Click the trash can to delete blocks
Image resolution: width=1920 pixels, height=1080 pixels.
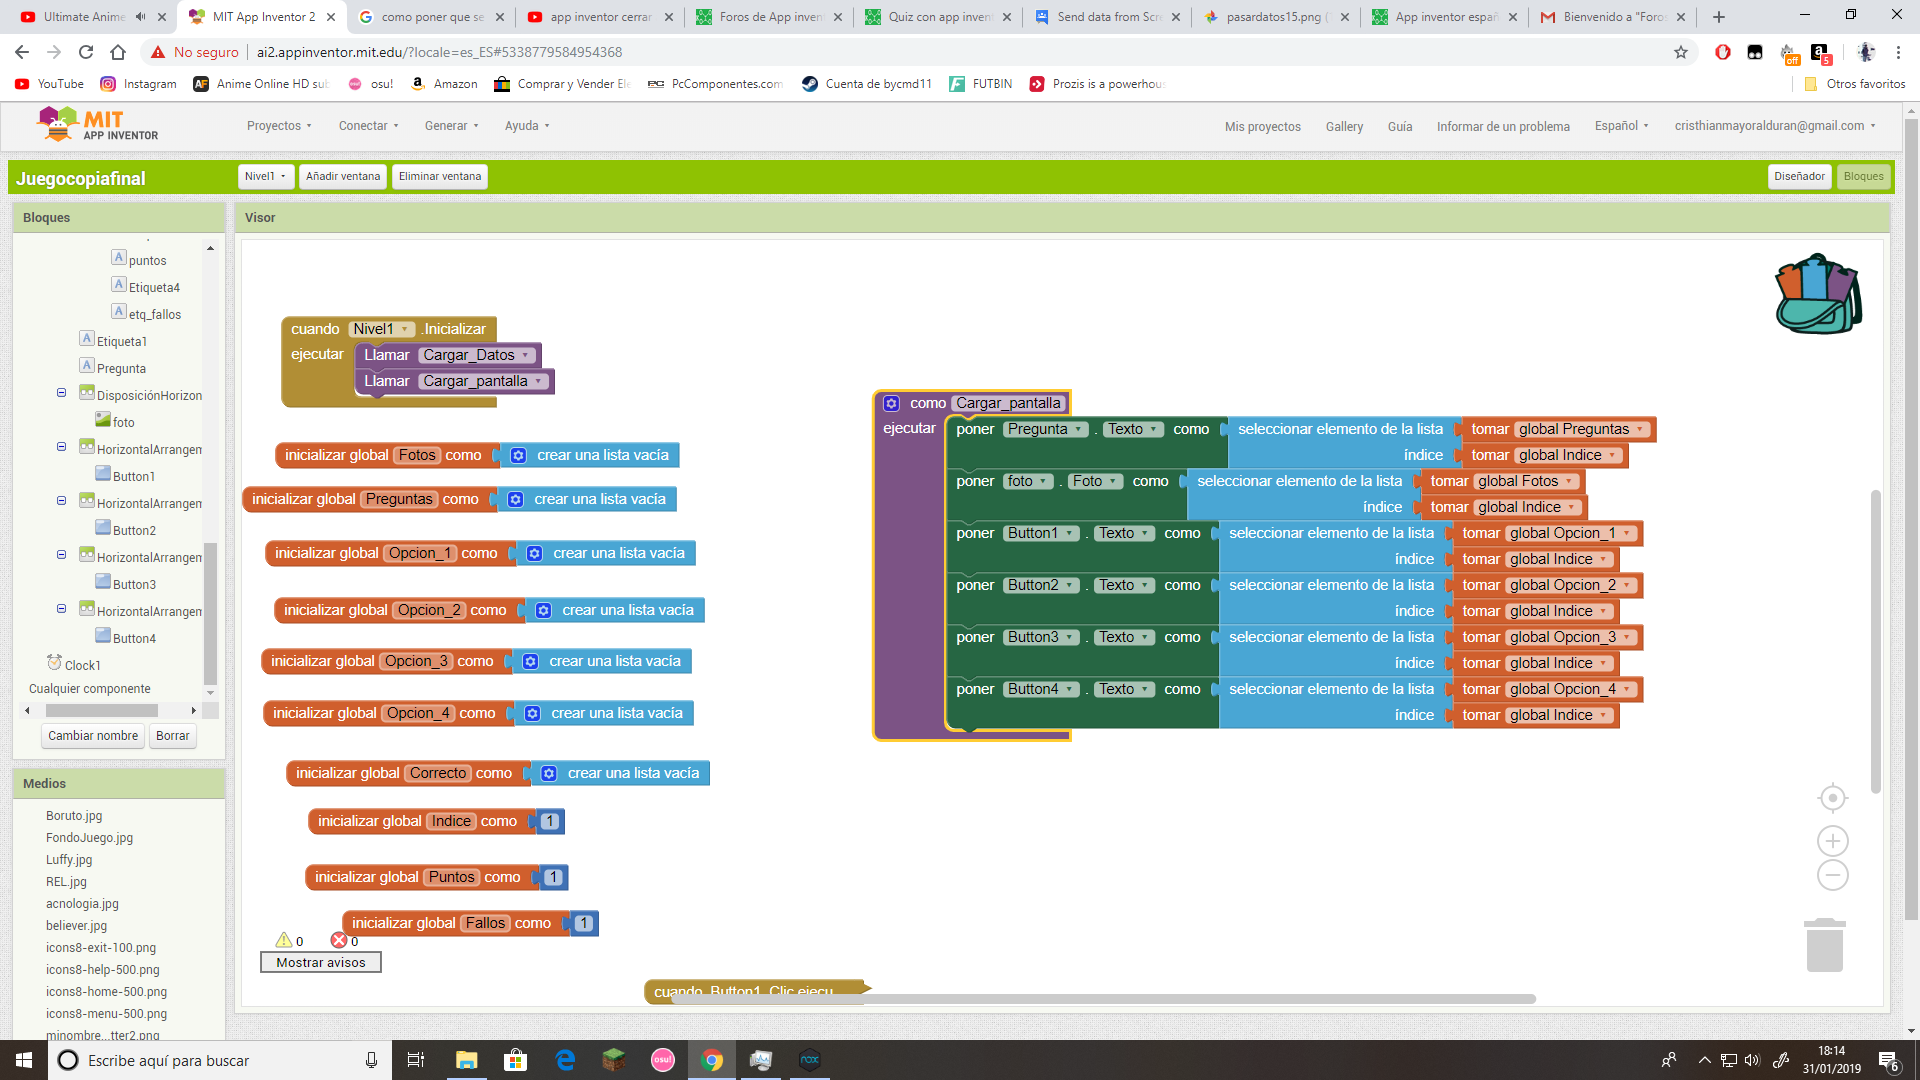coord(1826,943)
